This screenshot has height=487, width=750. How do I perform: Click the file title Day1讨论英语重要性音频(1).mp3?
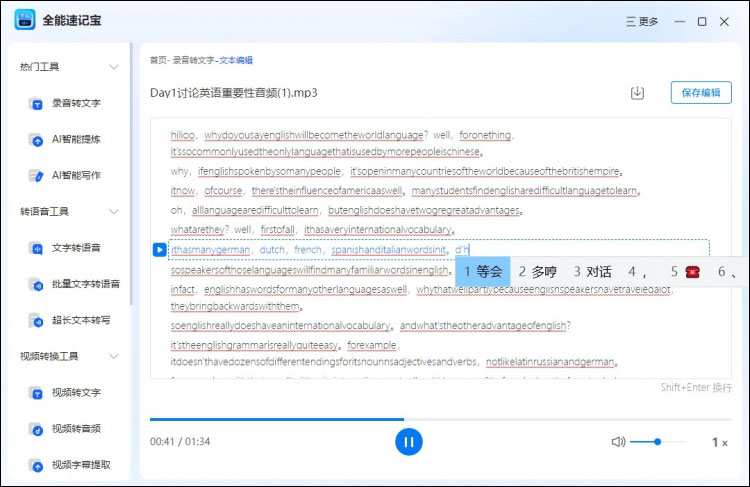click(x=233, y=93)
